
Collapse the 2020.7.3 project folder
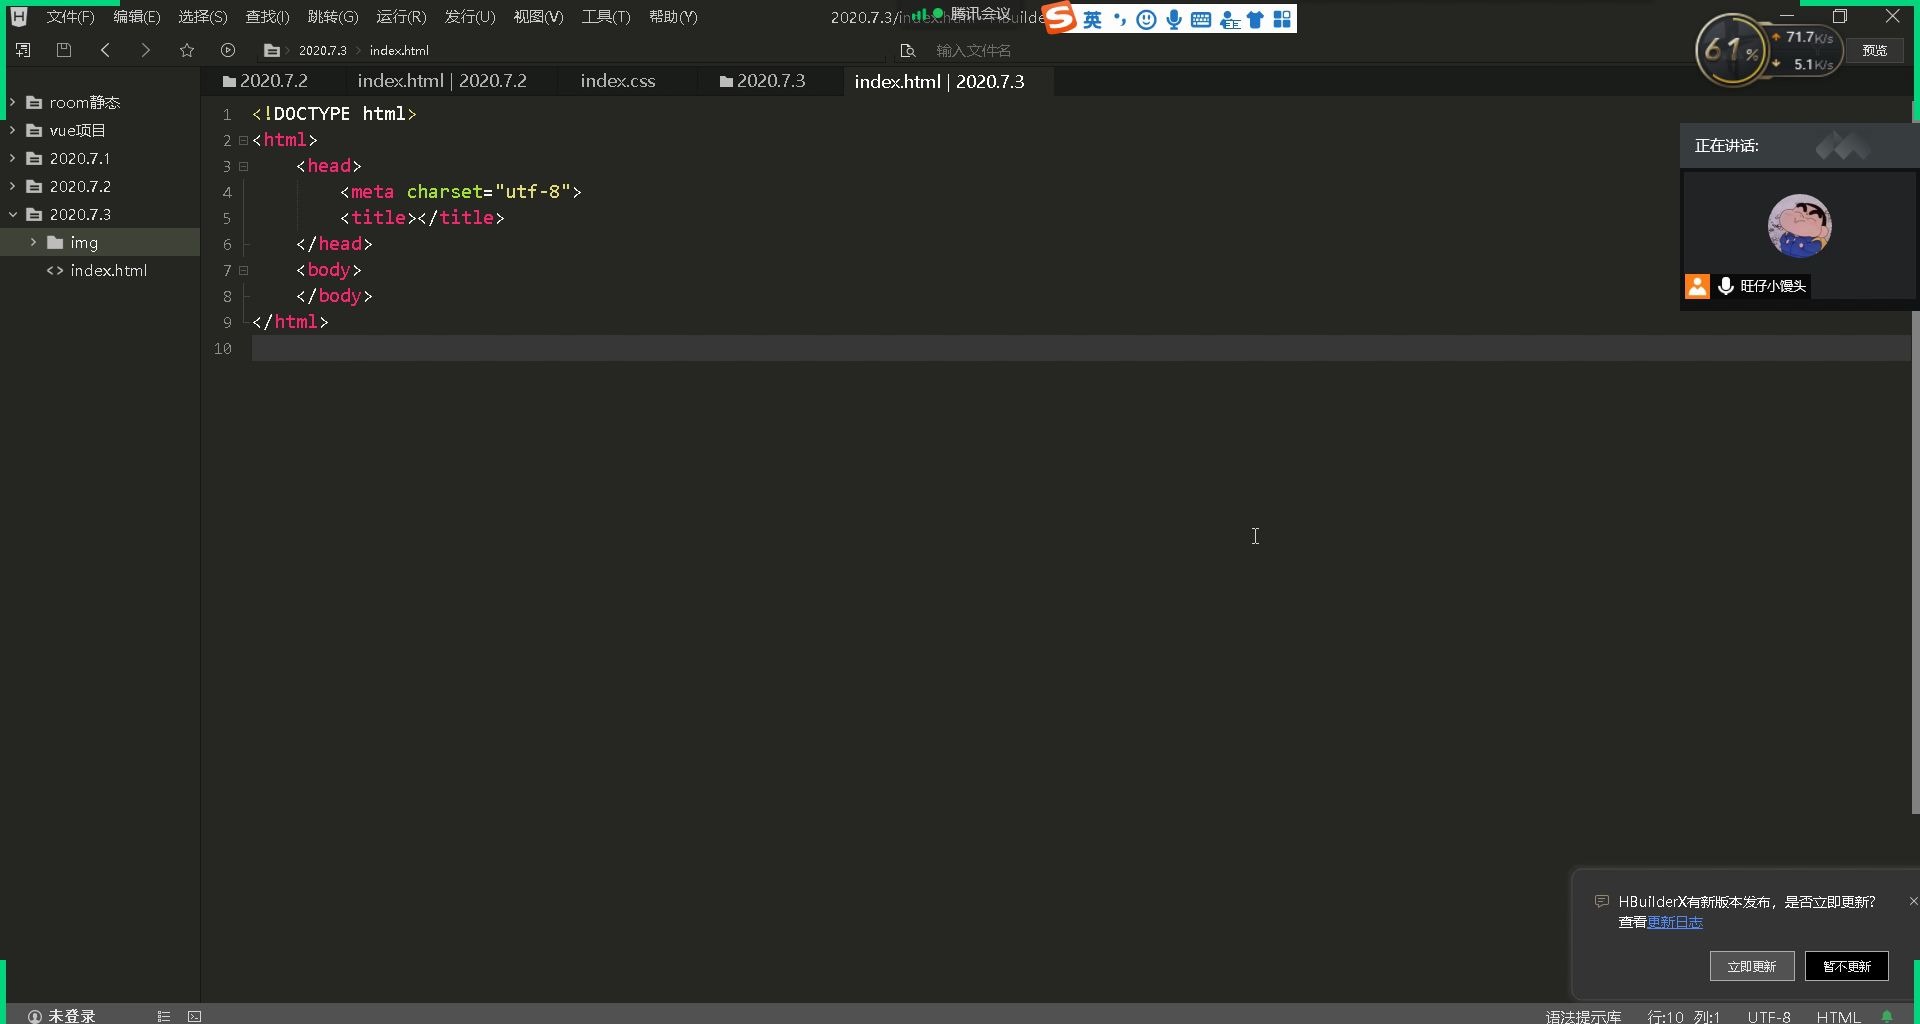click(x=13, y=214)
